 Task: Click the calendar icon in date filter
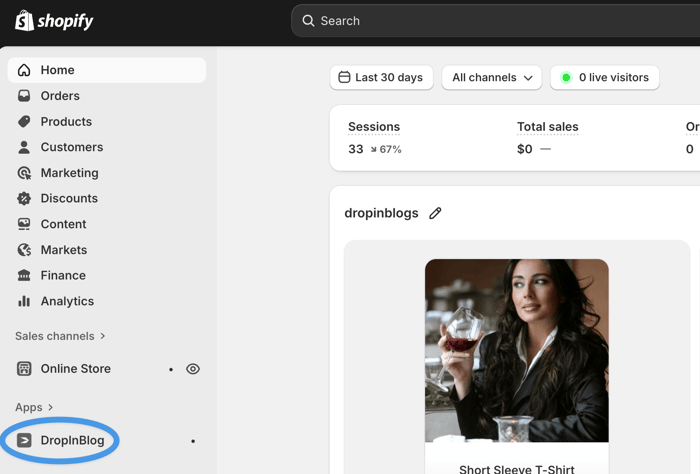[x=344, y=77]
